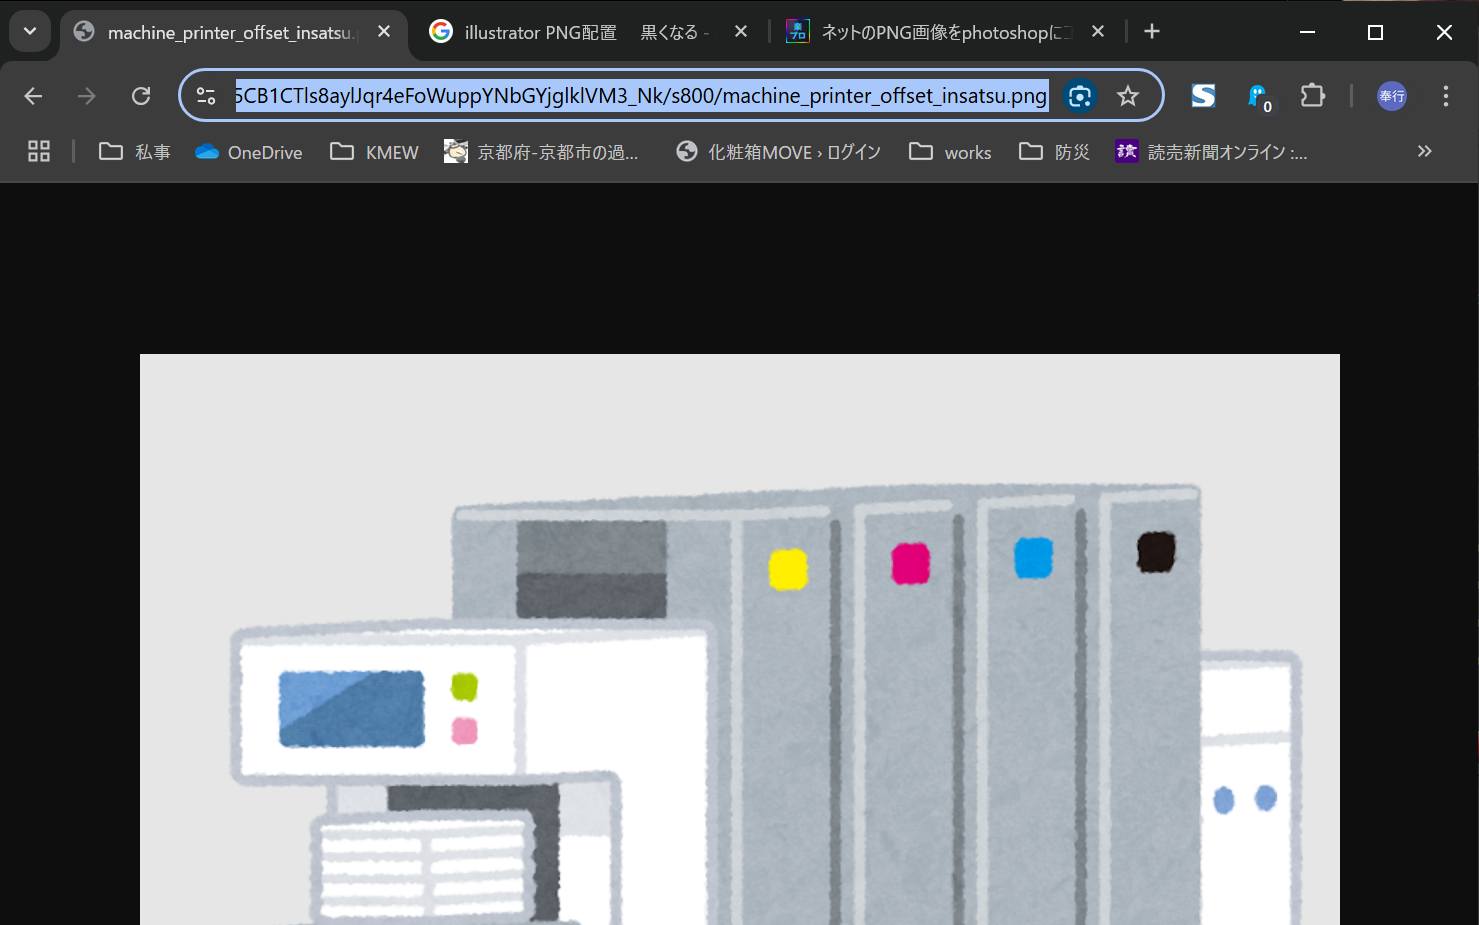Go forward to next page
The width and height of the screenshot is (1479, 925).
click(87, 96)
